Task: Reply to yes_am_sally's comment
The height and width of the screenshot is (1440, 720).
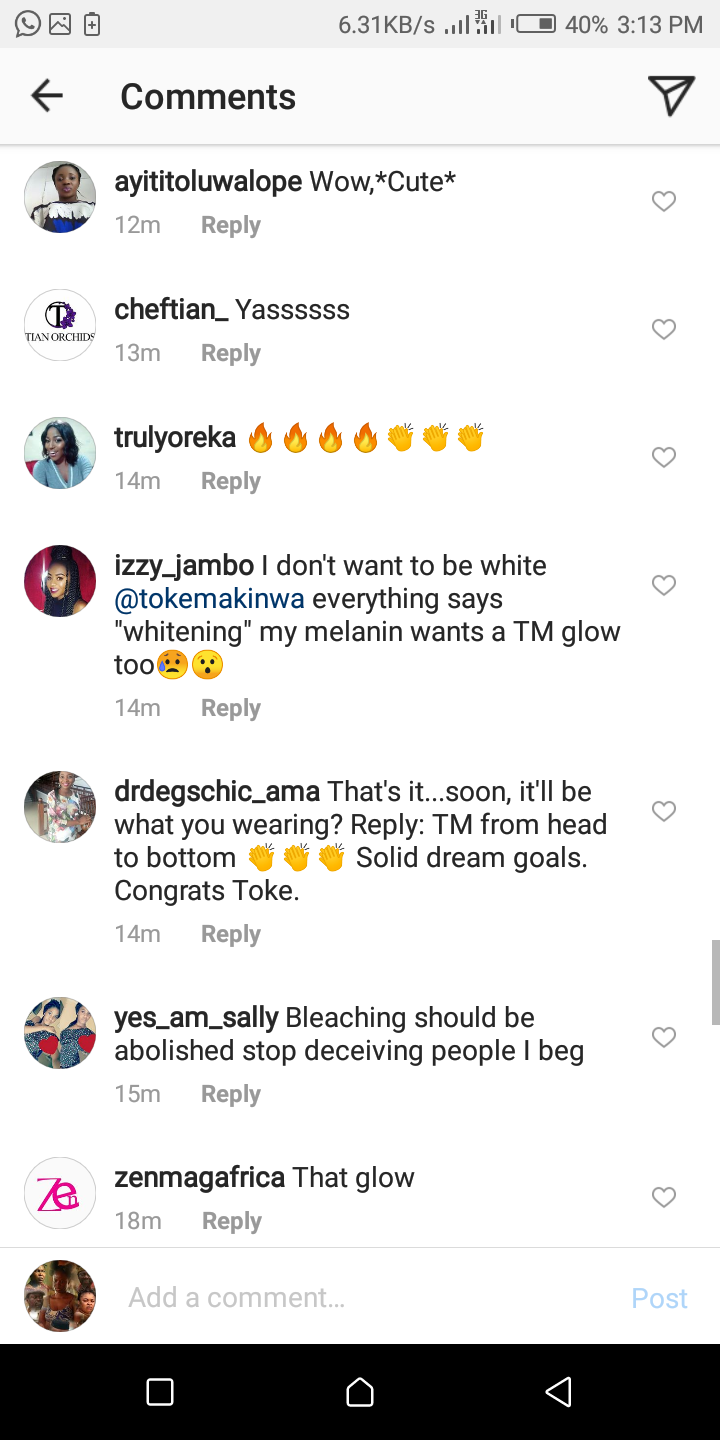Action: coord(231,1094)
